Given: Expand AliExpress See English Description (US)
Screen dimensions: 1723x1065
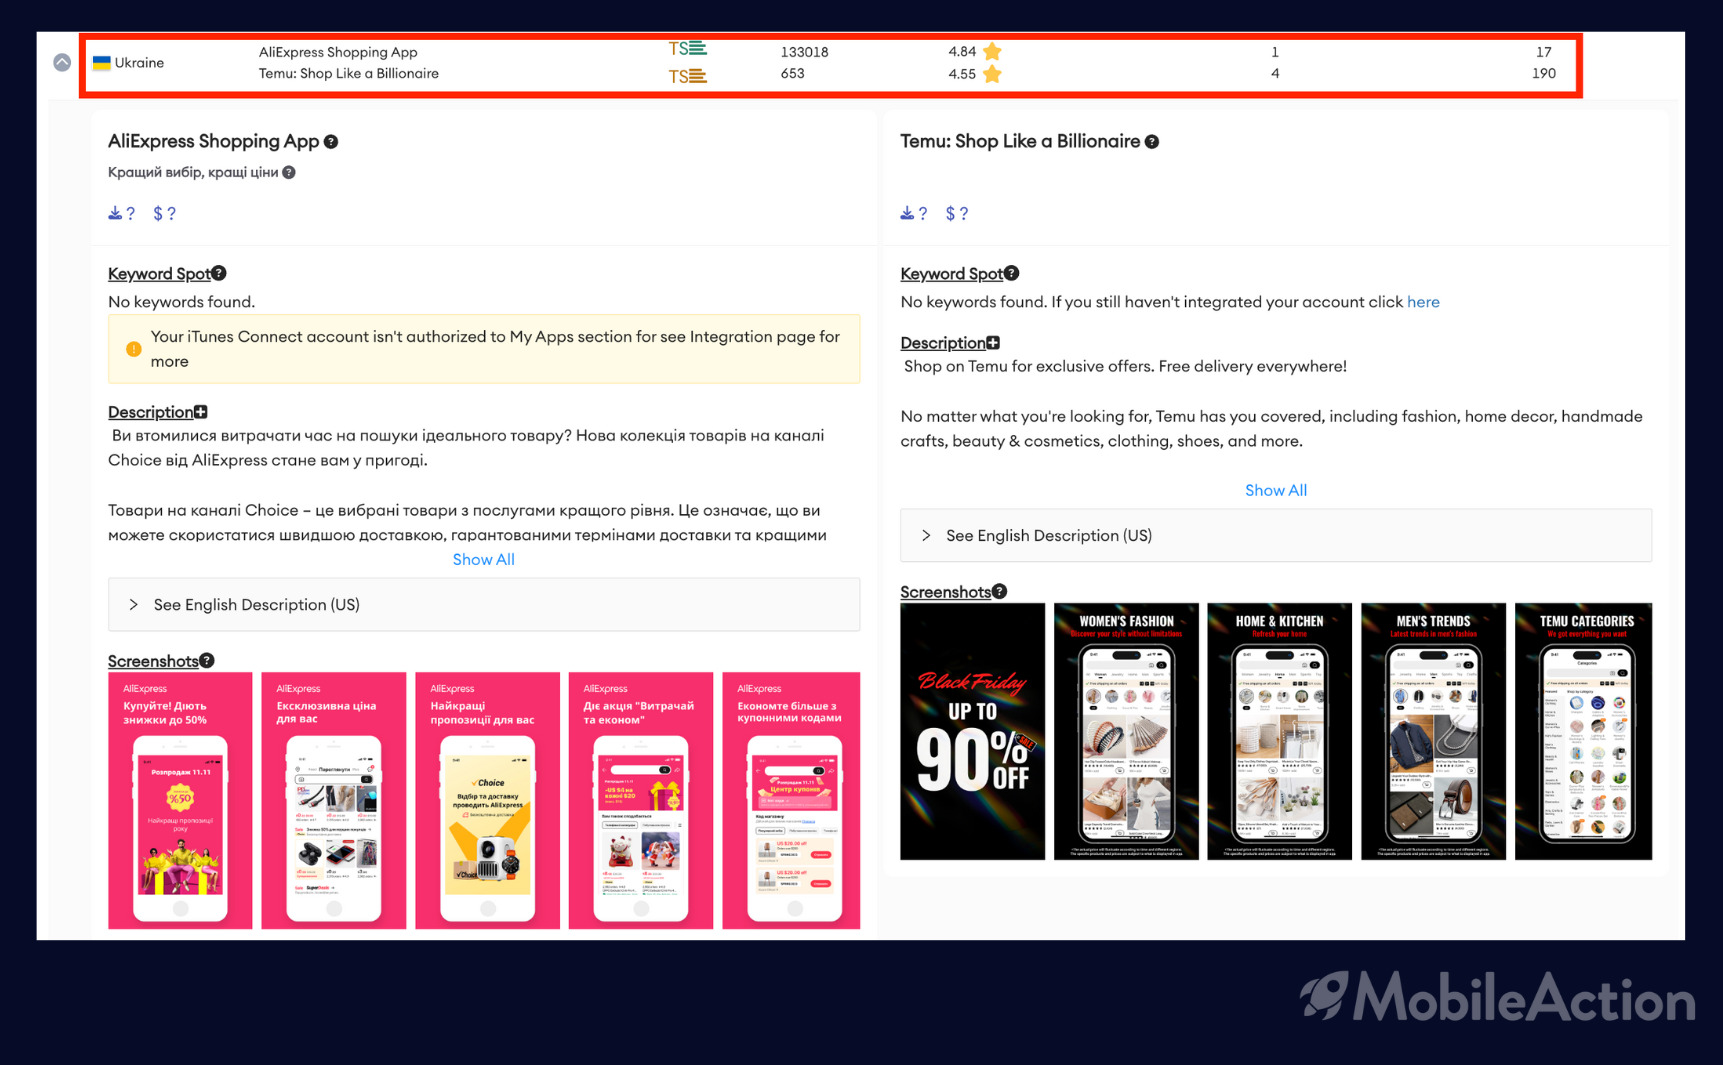Looking at the screenshot, I should point(484,605).
